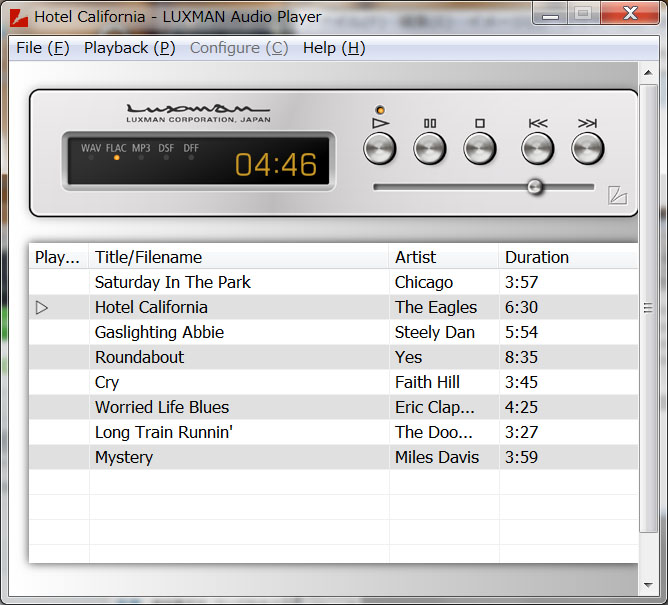Close the LUXMAN Audio Player window

click(630, 14)
